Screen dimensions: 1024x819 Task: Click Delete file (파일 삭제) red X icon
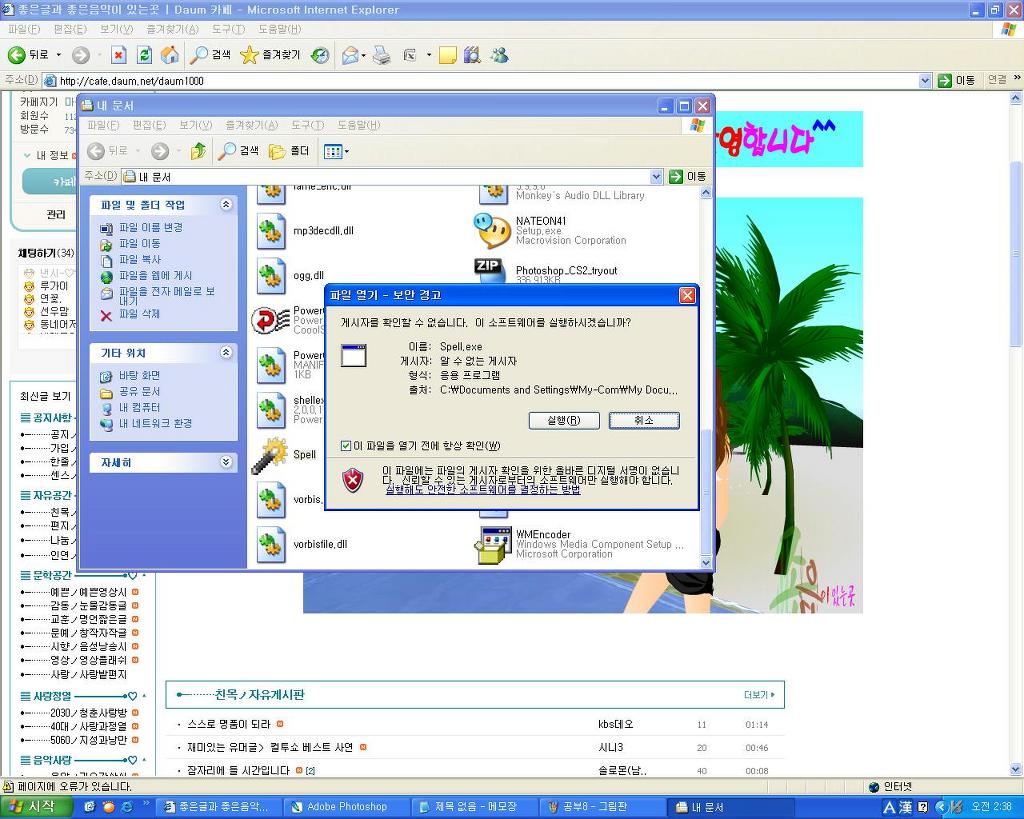click(106, 315)
